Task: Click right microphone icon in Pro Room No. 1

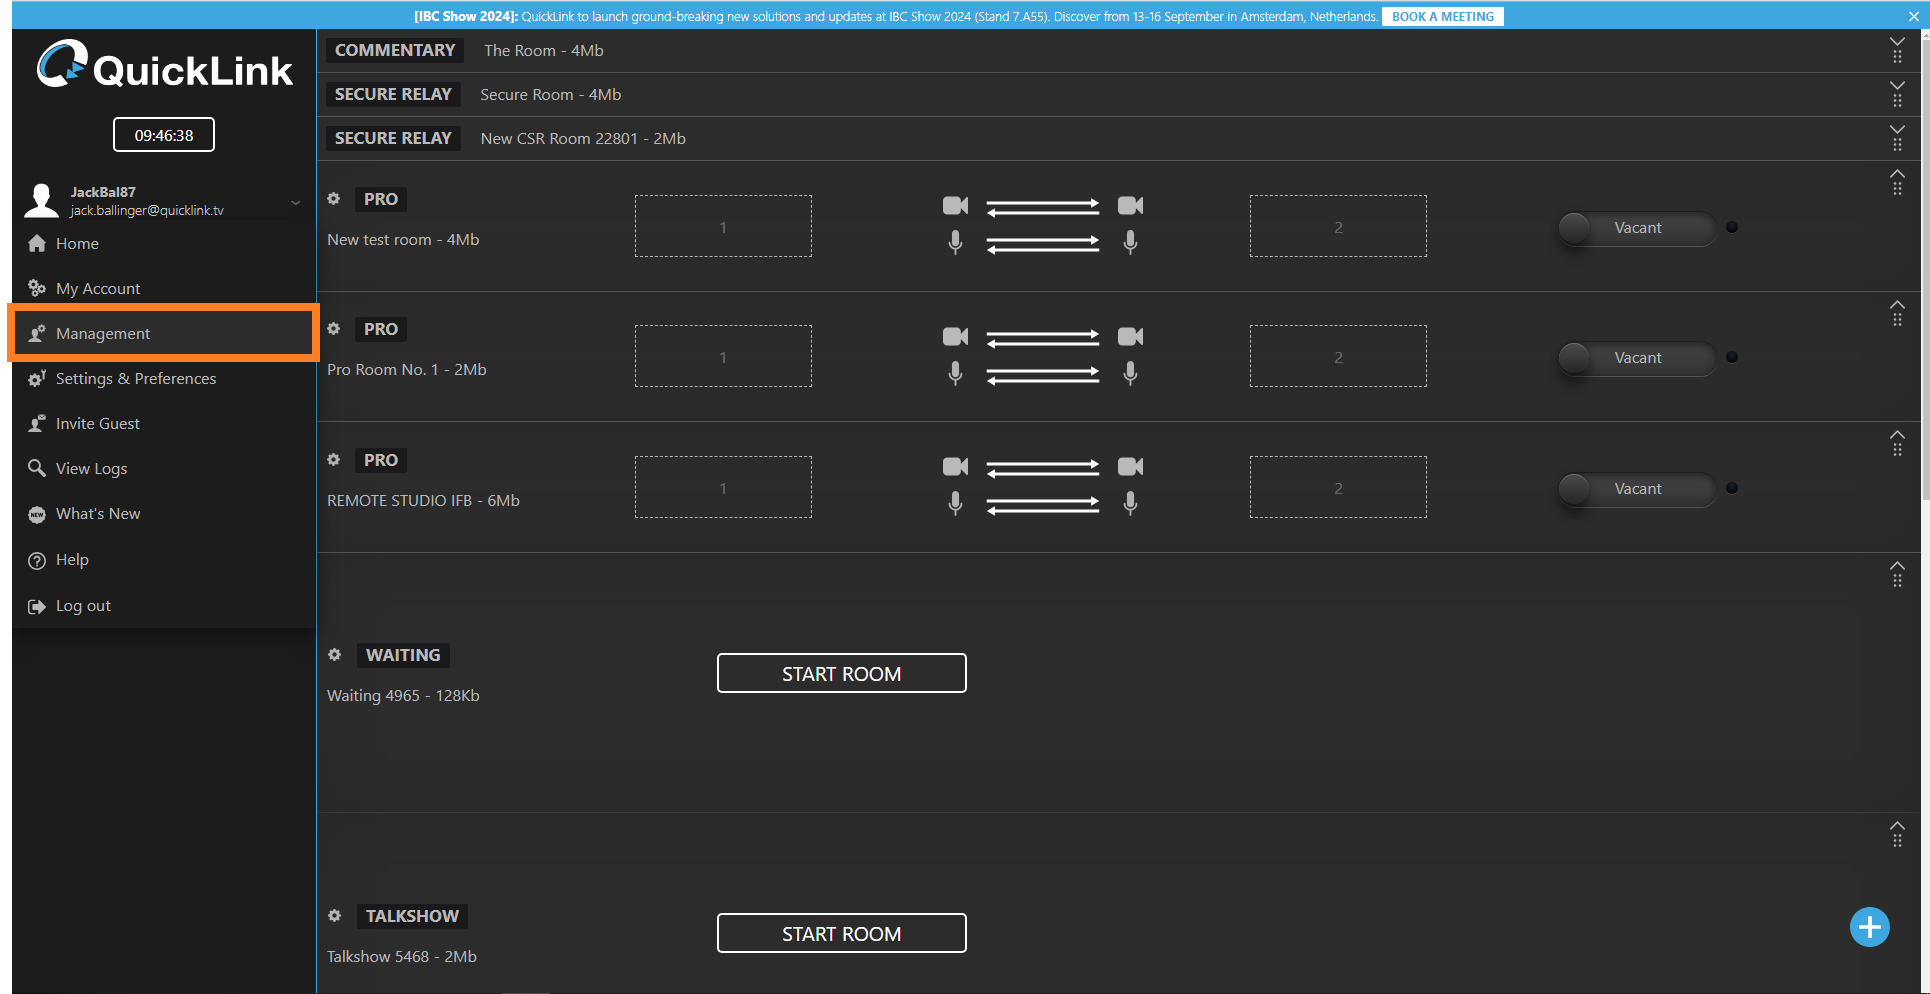Action: (1130, 373)
